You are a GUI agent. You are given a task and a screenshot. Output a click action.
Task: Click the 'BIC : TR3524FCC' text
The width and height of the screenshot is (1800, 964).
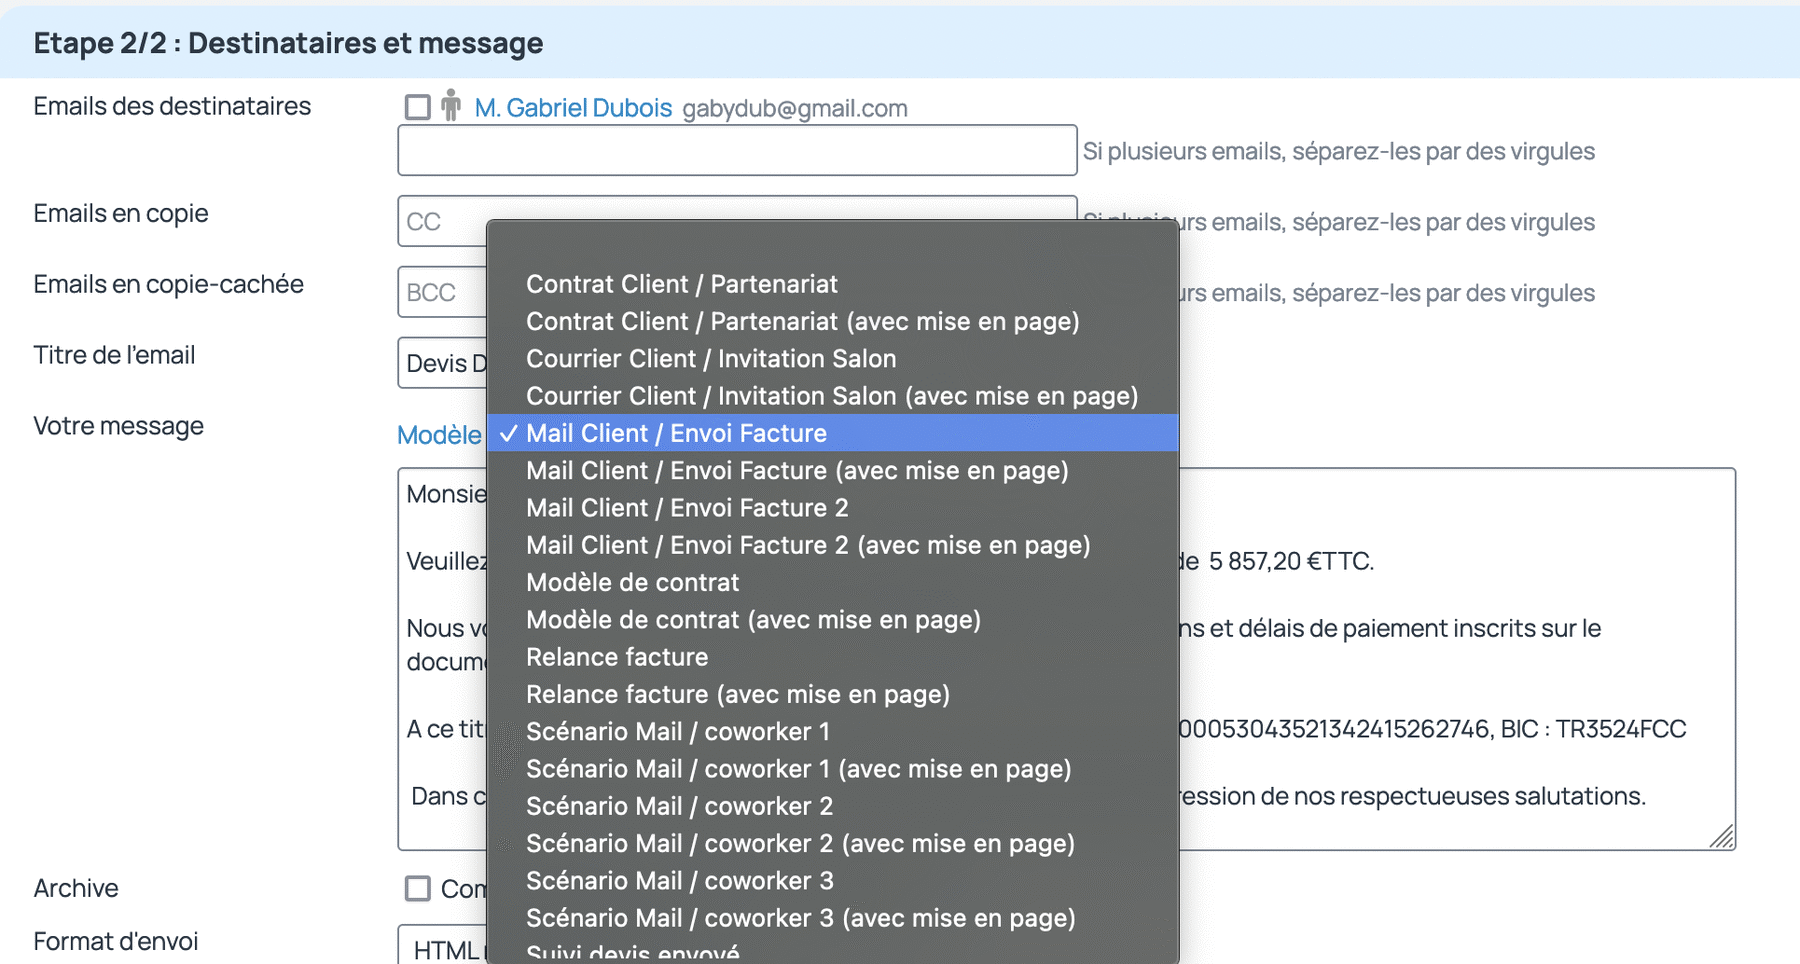click(x=1594, y=729)
